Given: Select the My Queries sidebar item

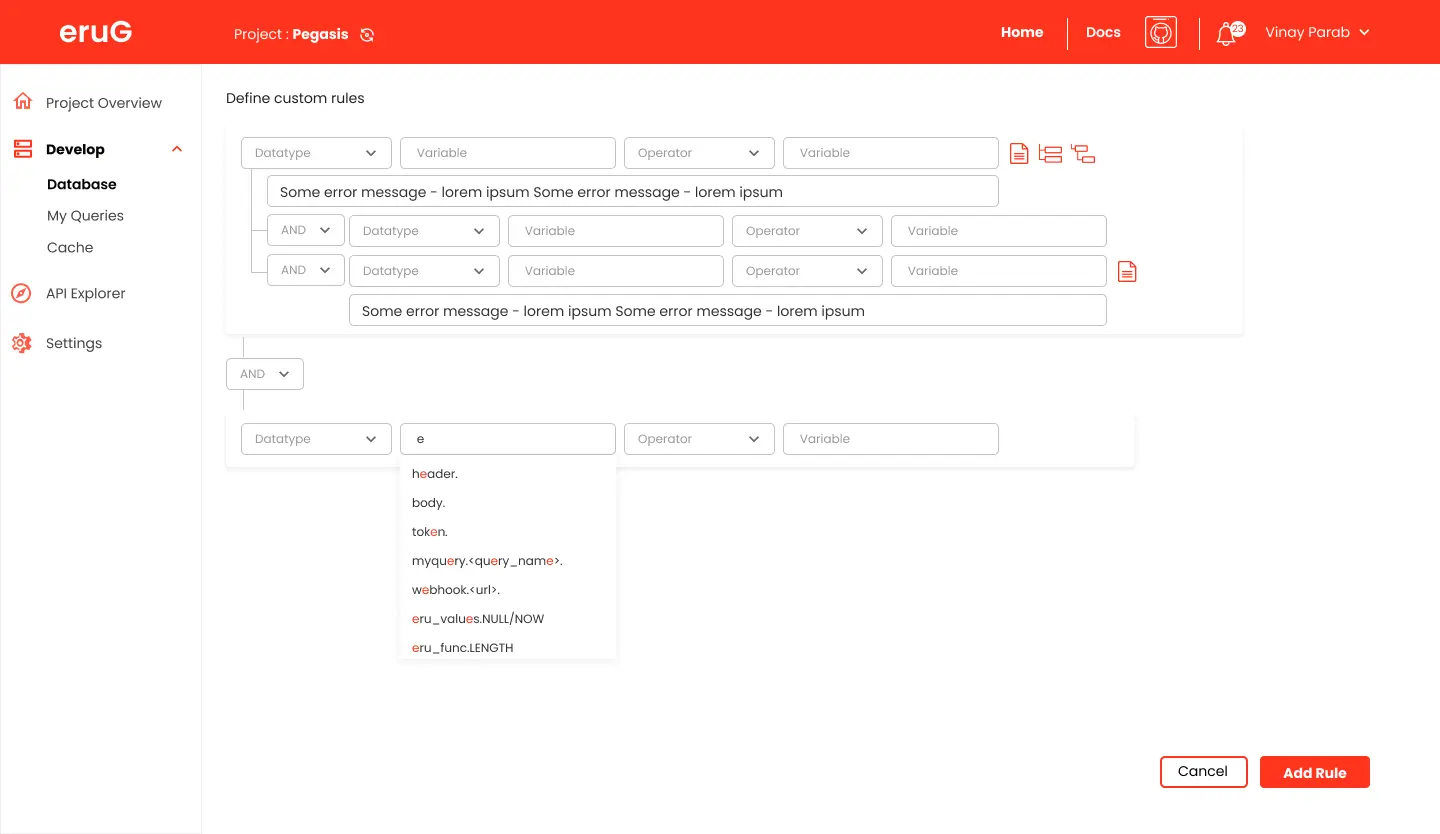Looking at the screenshot, I should pyautogui.click(x=85, y=216).
